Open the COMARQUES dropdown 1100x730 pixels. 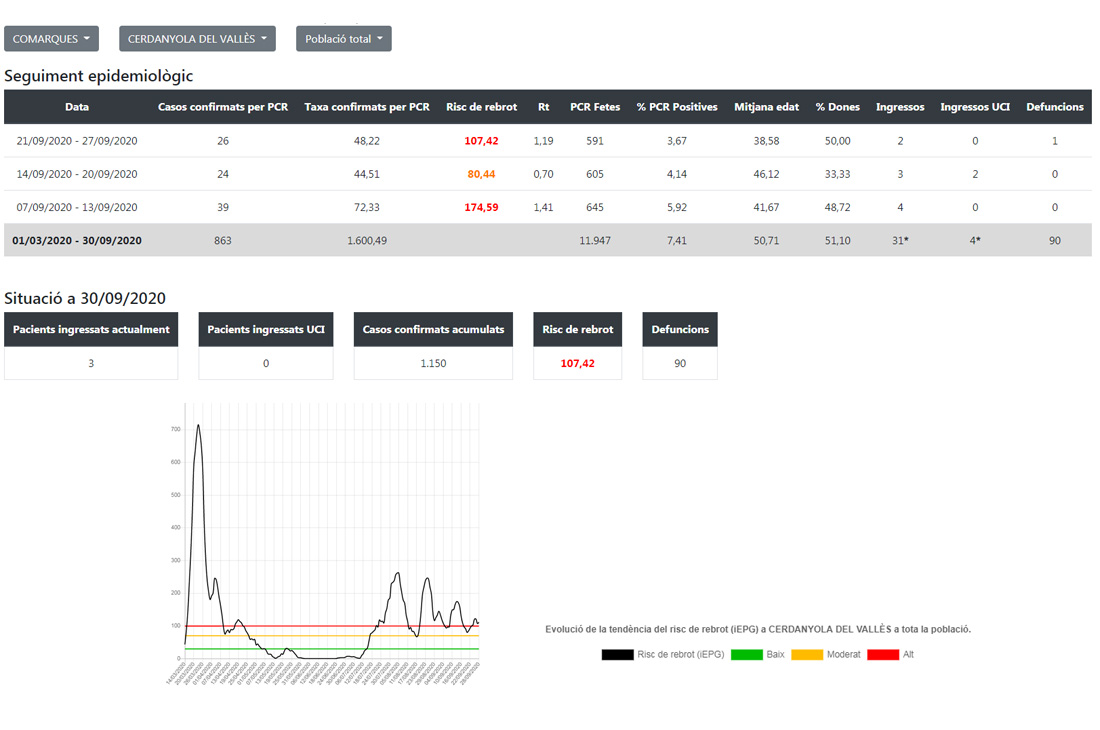pyautogui.click(x=51, y=39)
